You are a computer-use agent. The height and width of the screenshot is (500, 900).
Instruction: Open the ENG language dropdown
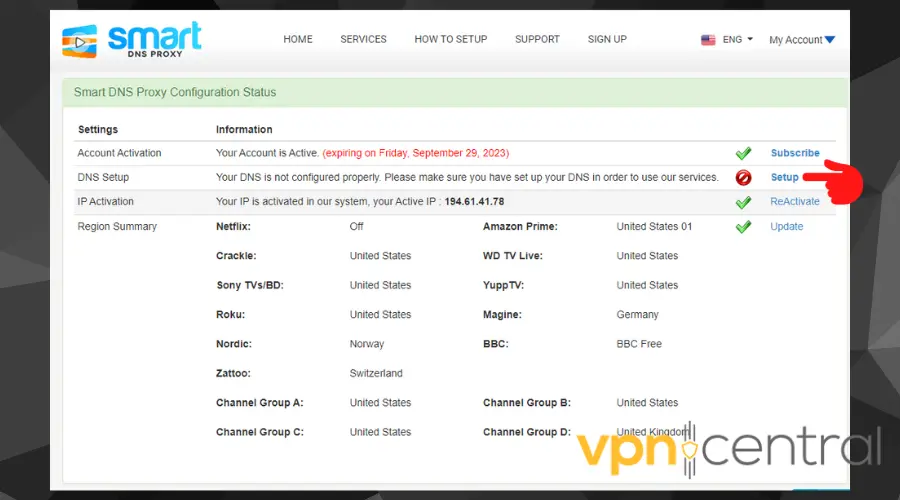click(738, 40)
